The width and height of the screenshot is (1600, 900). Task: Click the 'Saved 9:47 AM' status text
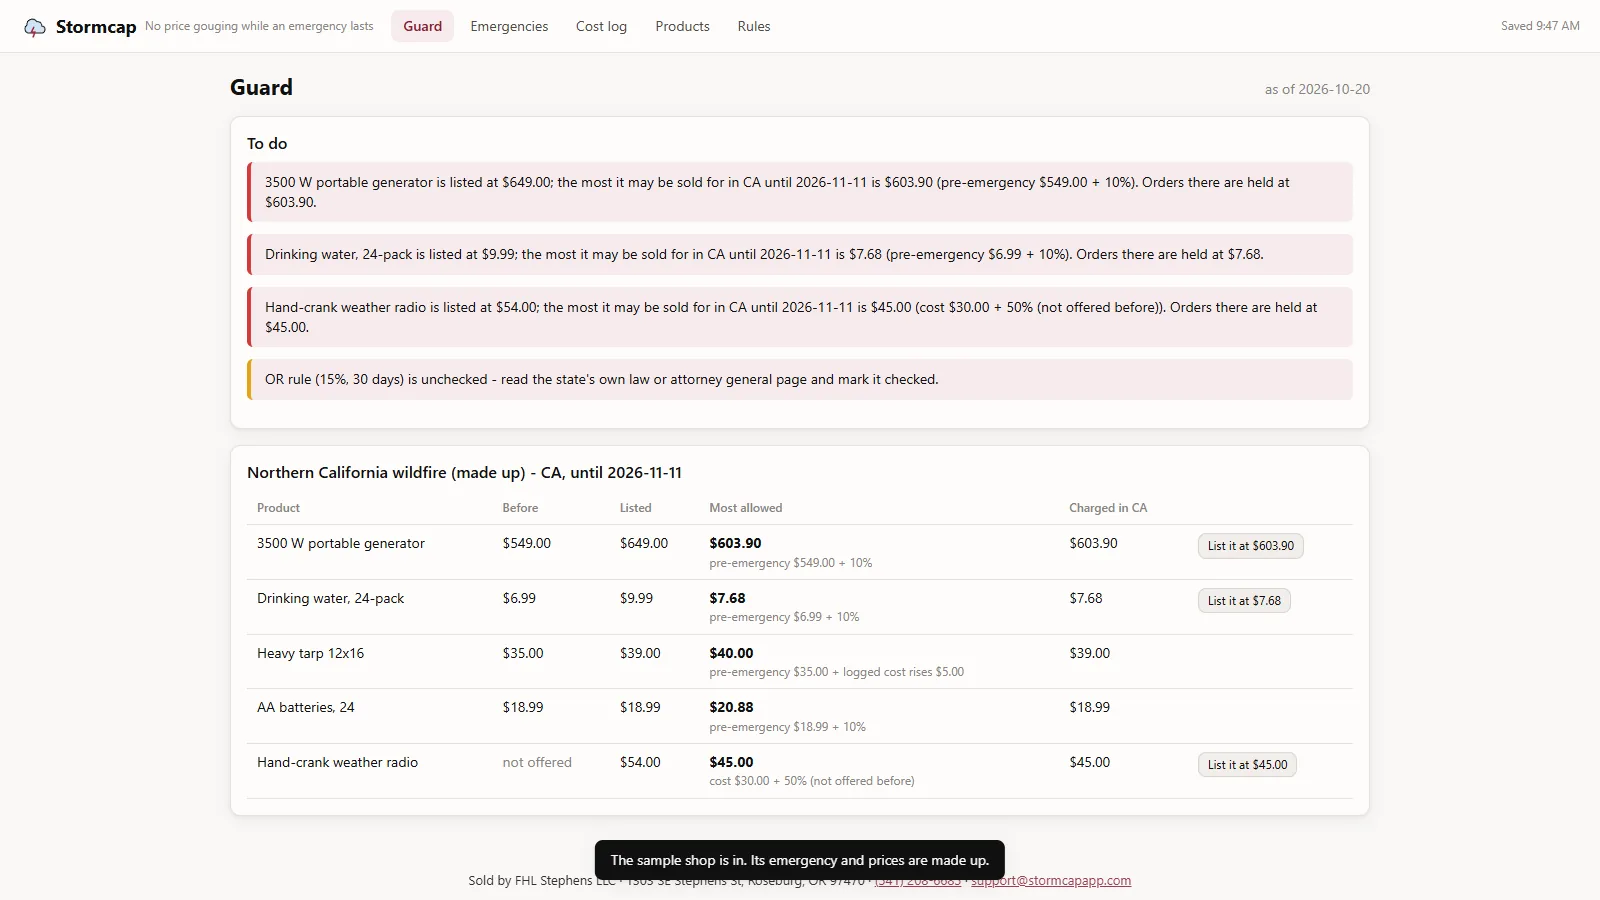coord(1540,26)
